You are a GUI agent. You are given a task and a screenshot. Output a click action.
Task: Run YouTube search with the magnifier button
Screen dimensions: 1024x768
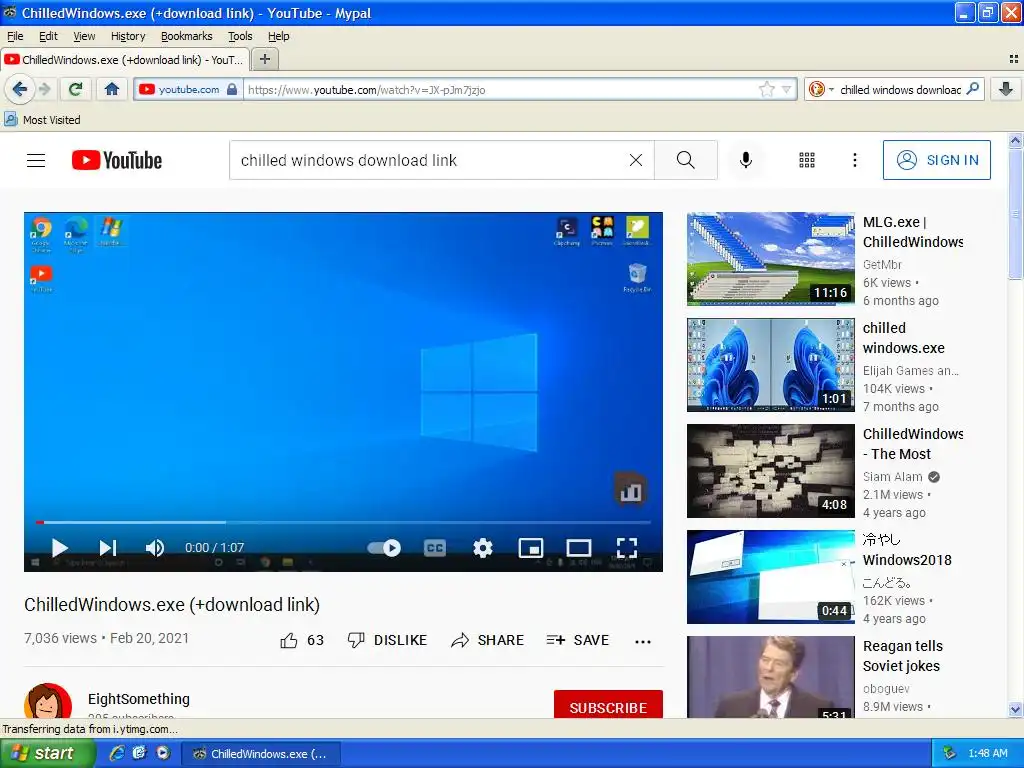click(686, 160)
